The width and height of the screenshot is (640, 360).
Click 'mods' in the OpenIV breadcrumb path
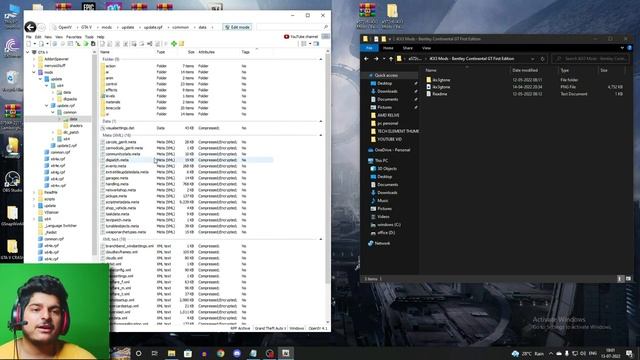point(107,27)
